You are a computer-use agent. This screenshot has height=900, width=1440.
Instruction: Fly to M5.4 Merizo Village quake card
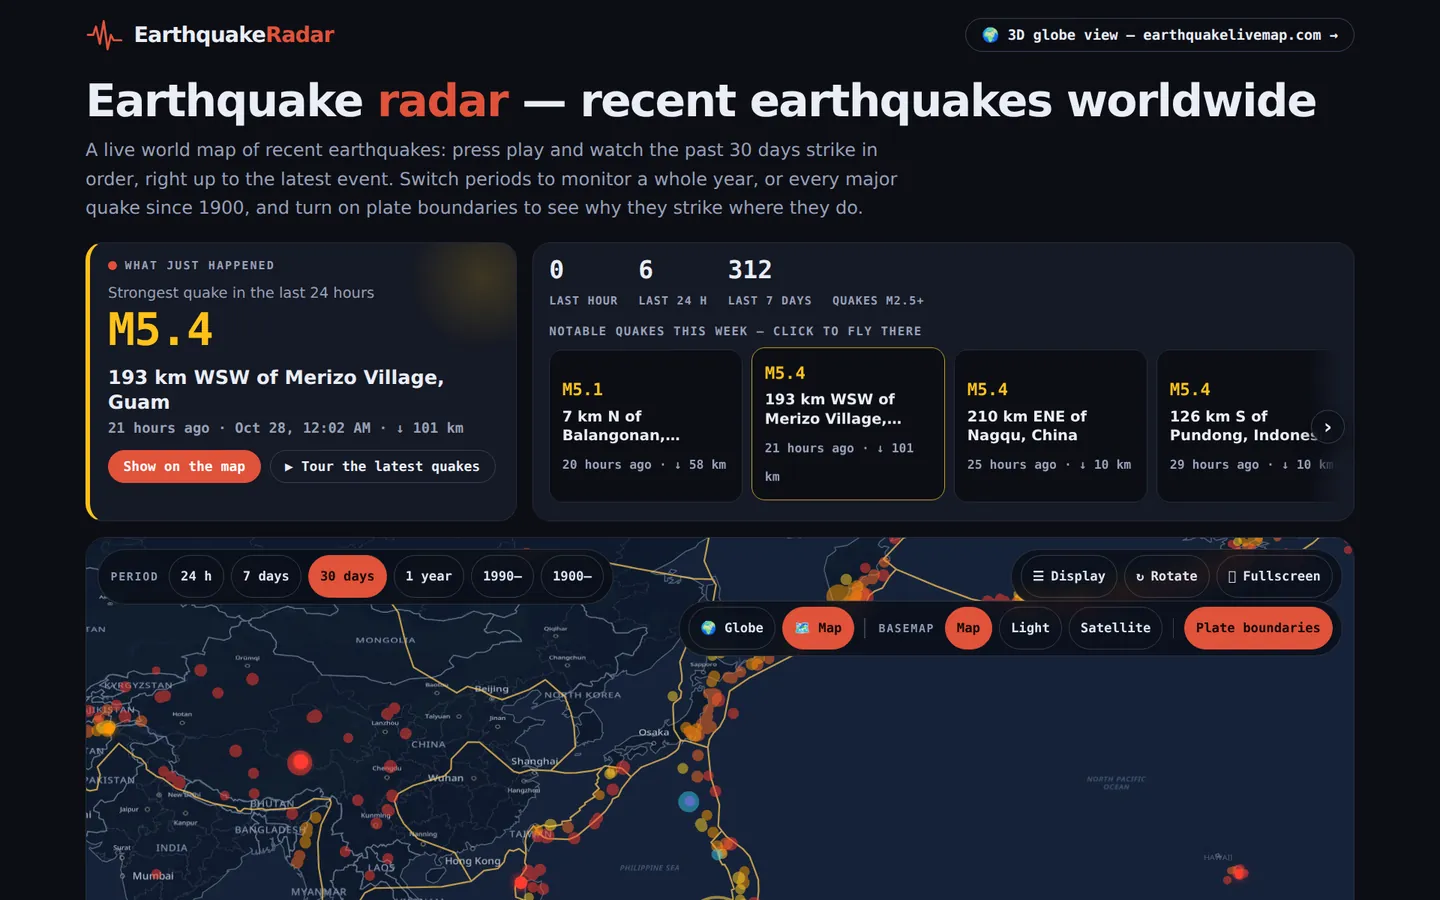(848, 424)
